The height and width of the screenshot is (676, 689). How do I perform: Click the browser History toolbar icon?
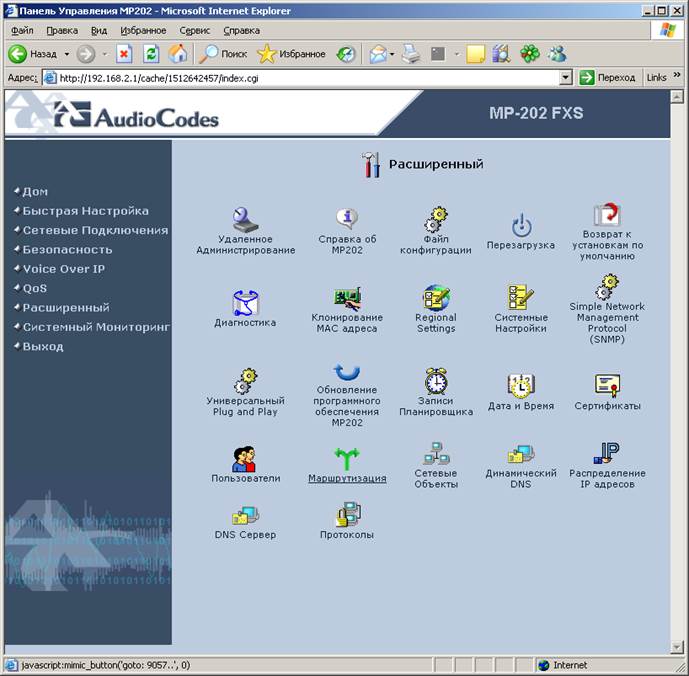click(x=346, y=54)
